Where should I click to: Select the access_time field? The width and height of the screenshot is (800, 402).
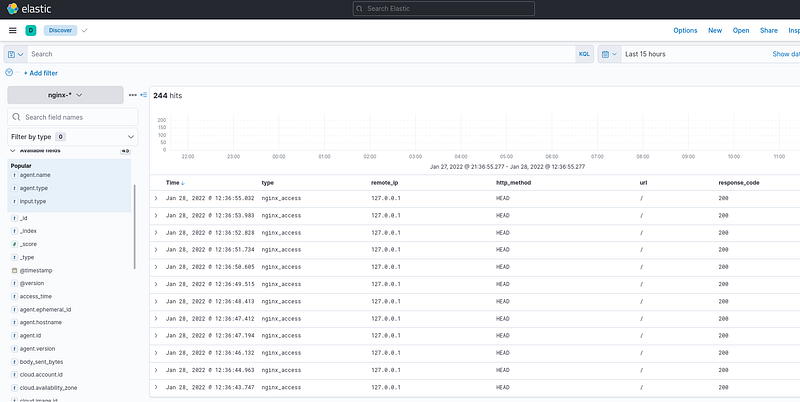click(36, 296)
